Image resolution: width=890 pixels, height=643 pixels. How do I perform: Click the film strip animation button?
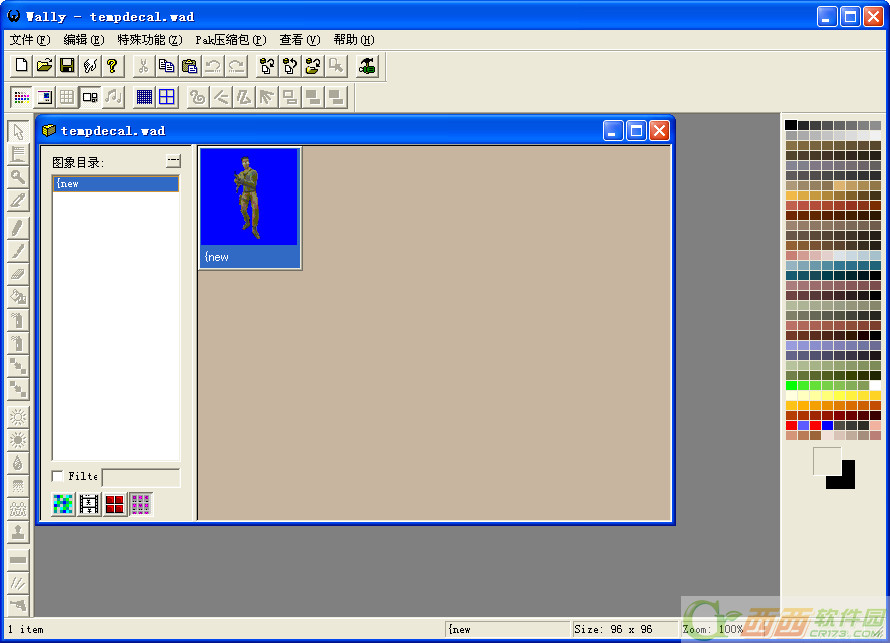click(x=89, y=504)
